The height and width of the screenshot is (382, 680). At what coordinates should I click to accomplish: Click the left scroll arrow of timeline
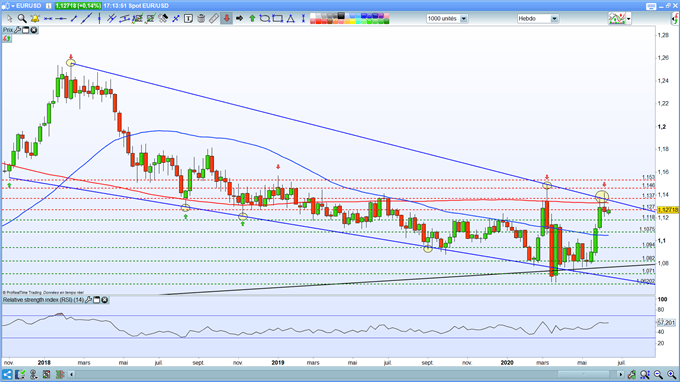(72, 374)
